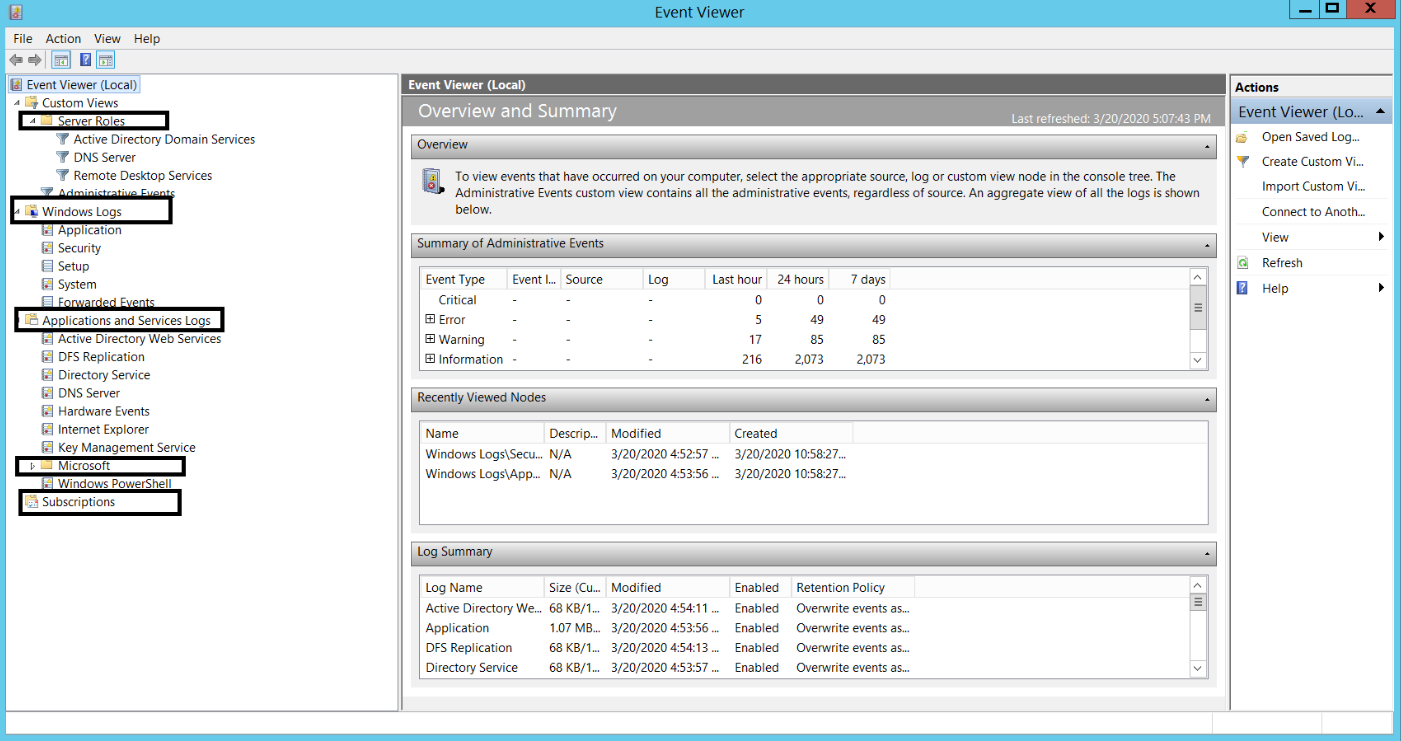Click Connect to Another Computer action

pyautogui.click(x=1311, y=212)
